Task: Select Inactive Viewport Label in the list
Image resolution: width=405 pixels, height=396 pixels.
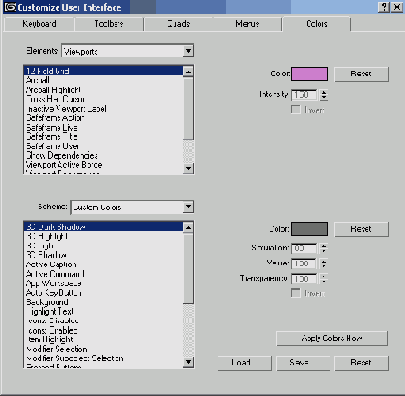Action: (104, 109)
